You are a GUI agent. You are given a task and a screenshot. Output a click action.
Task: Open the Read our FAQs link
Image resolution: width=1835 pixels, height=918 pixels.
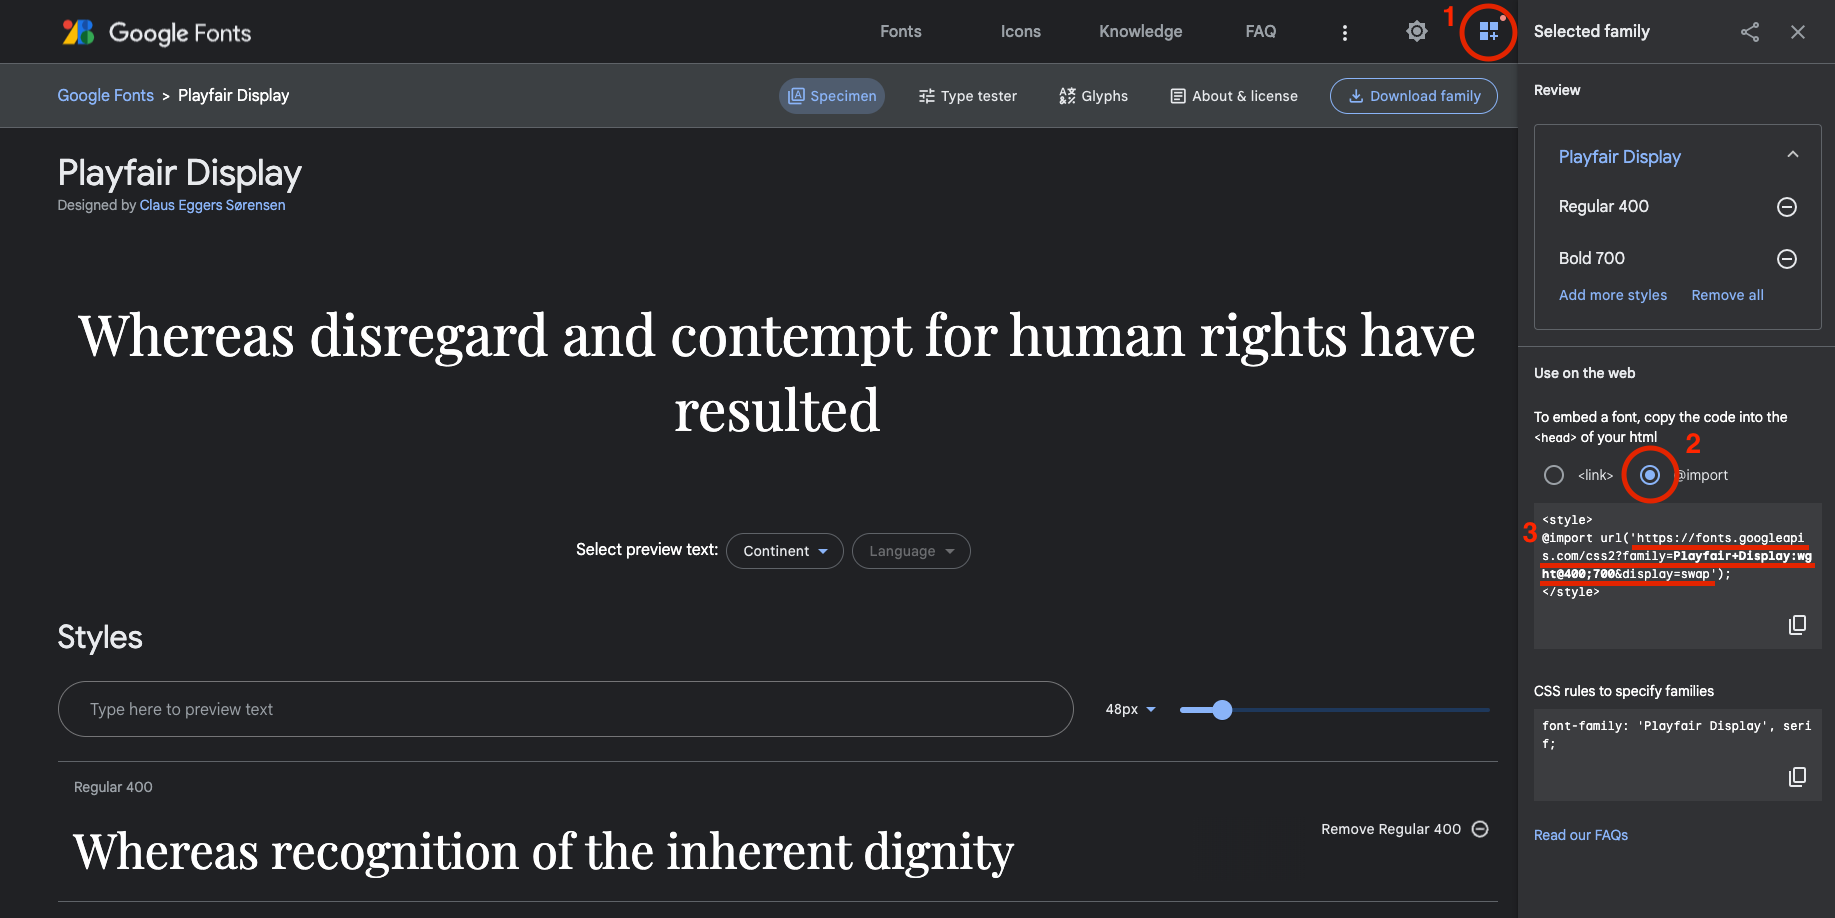1581,835
